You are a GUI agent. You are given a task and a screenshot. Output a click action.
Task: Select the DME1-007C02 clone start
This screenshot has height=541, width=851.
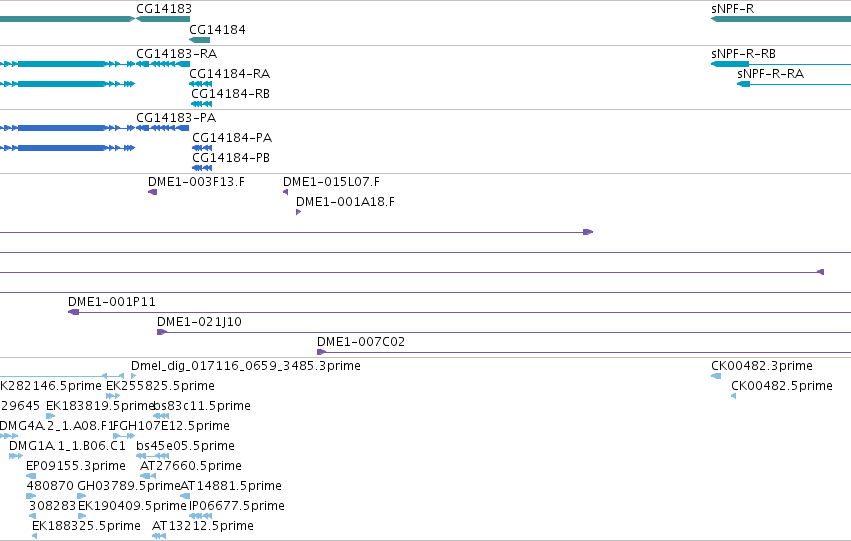321,352
